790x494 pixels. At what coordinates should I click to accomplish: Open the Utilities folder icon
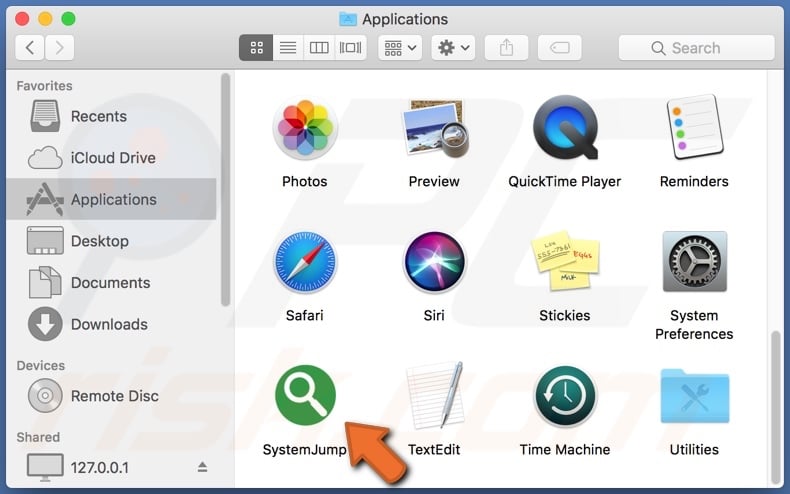pos(695,397)
